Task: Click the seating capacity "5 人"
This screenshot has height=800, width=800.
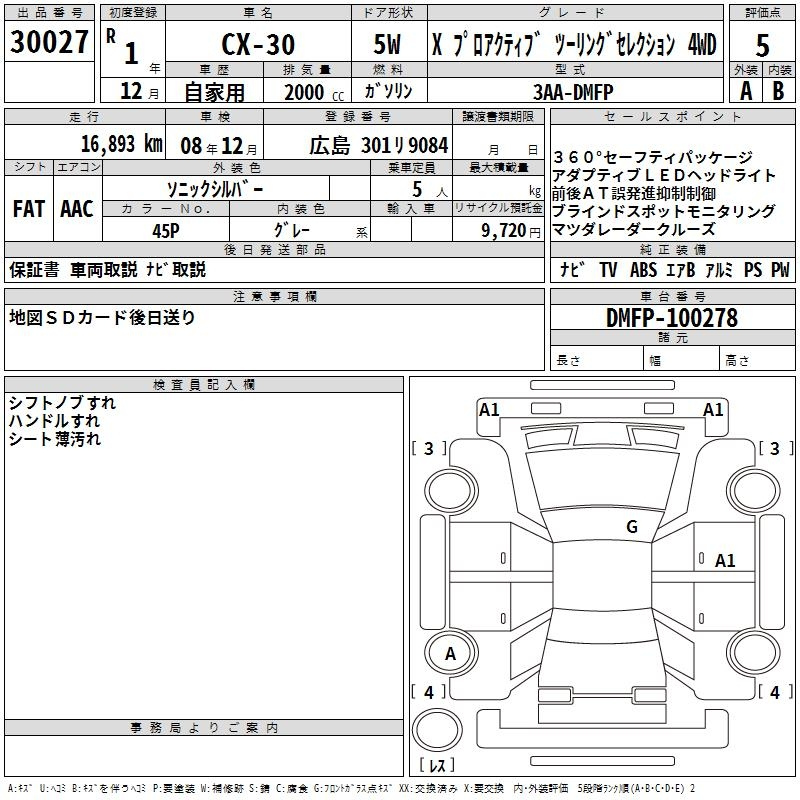Action: pyautogui.click(x=429, y=190)
